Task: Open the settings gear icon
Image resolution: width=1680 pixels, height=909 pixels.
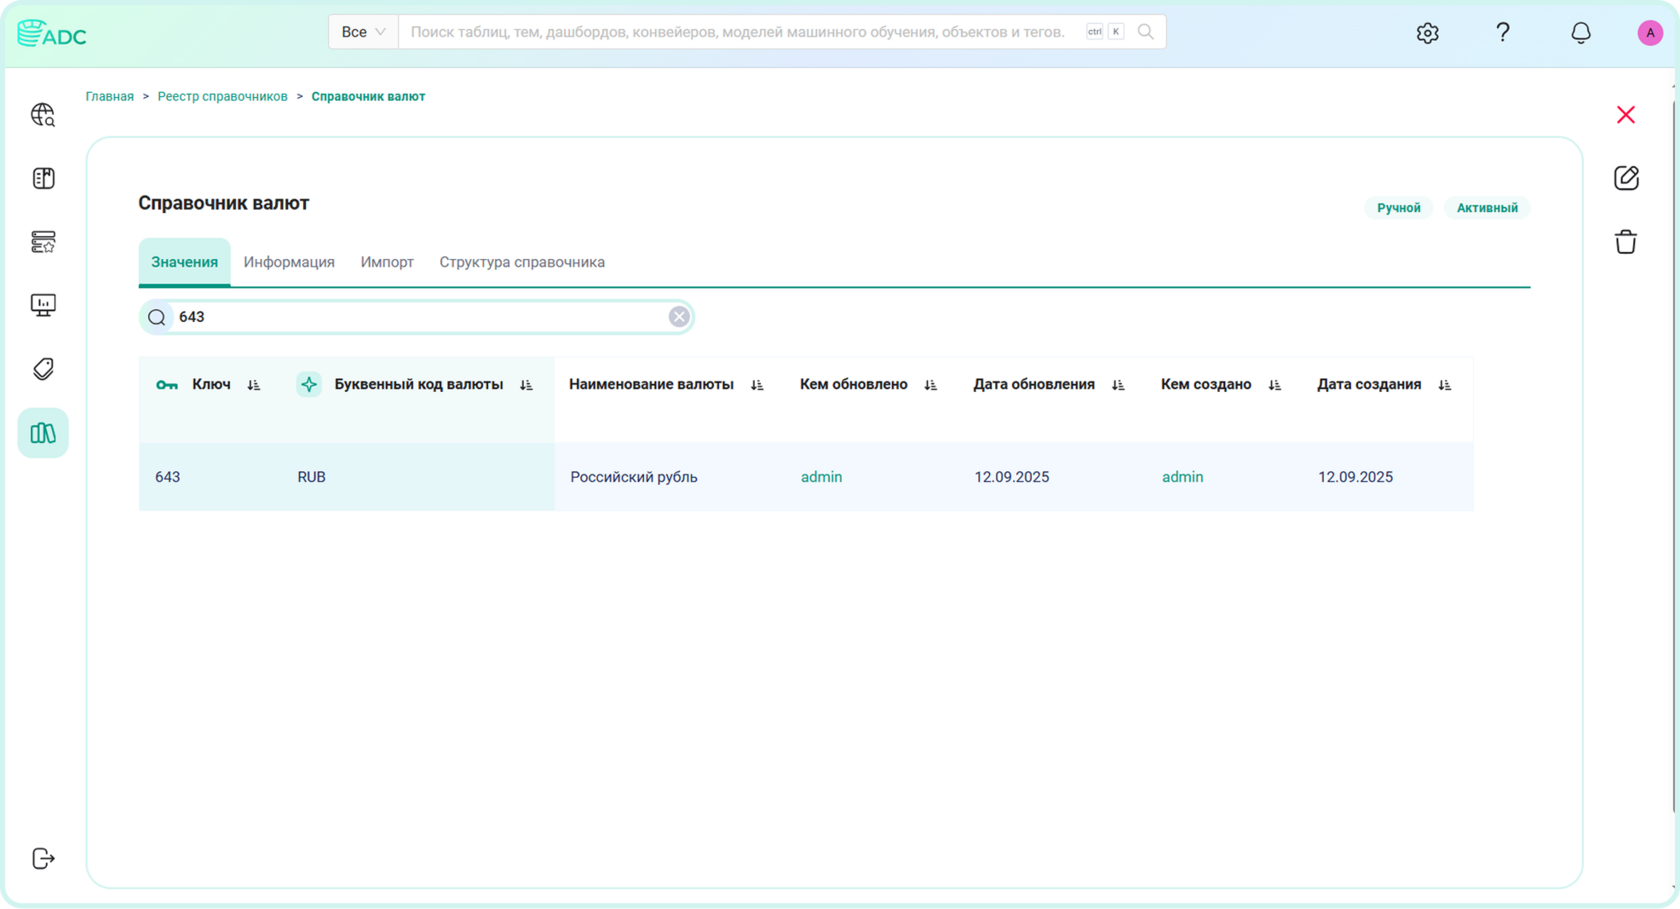Action: pos(1427,33)
